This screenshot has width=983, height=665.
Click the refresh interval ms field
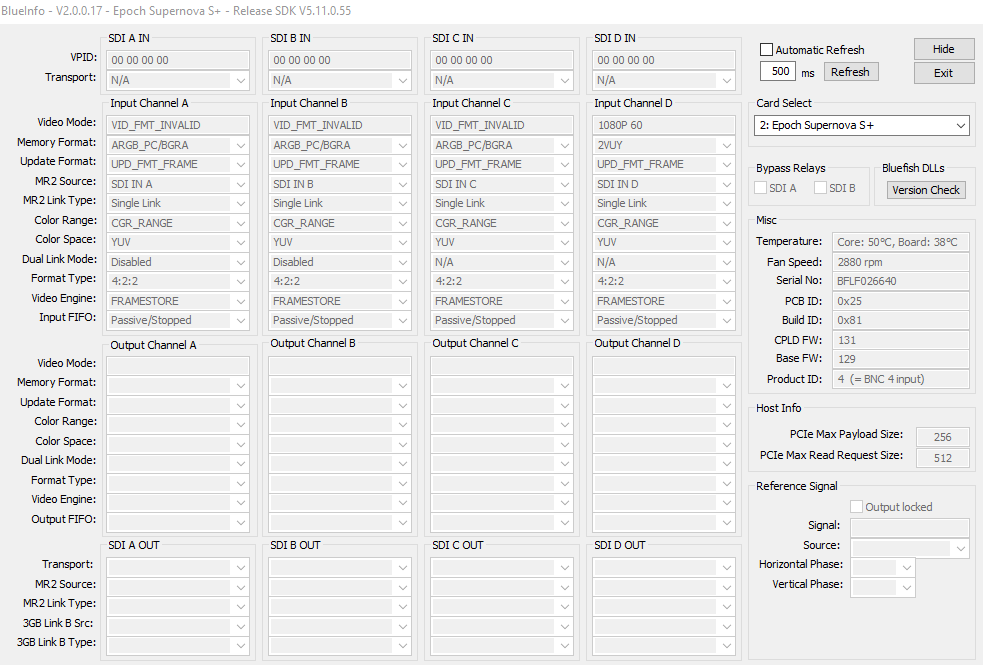(x=777, y=72)
